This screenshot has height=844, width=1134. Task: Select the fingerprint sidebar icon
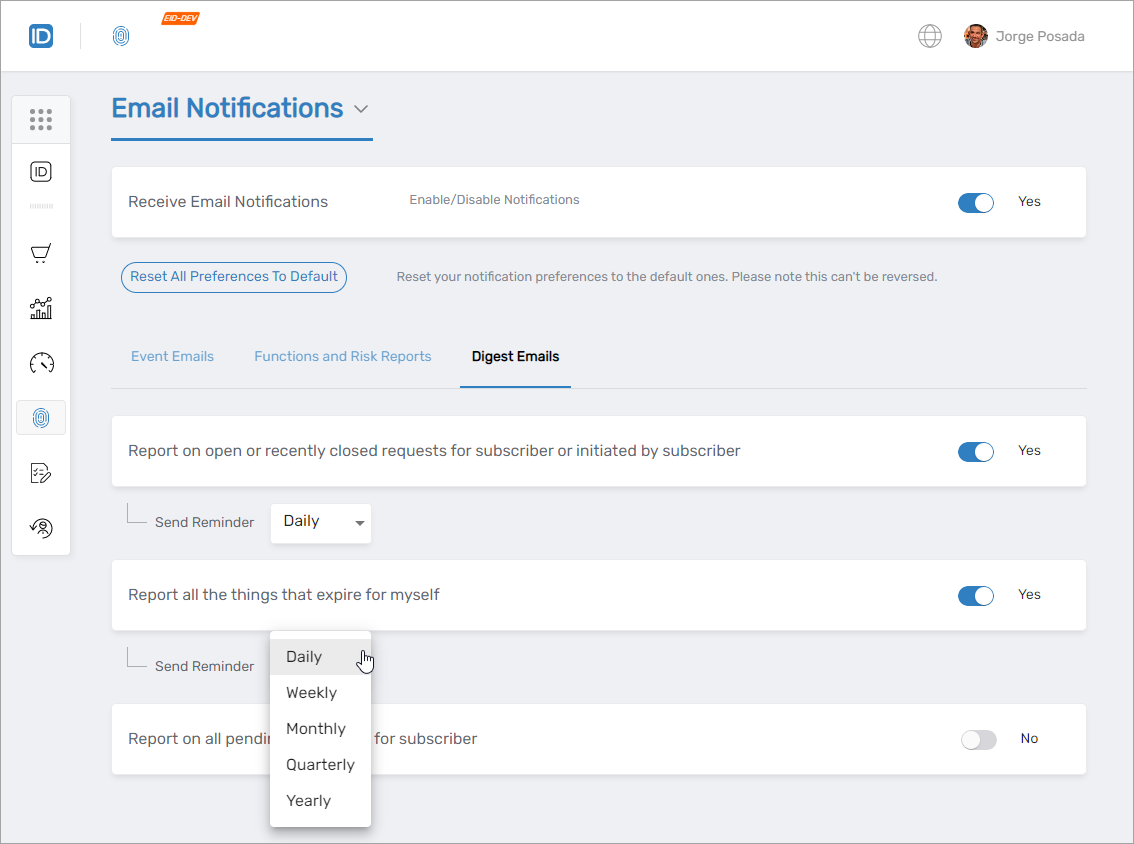pos(41,417)
